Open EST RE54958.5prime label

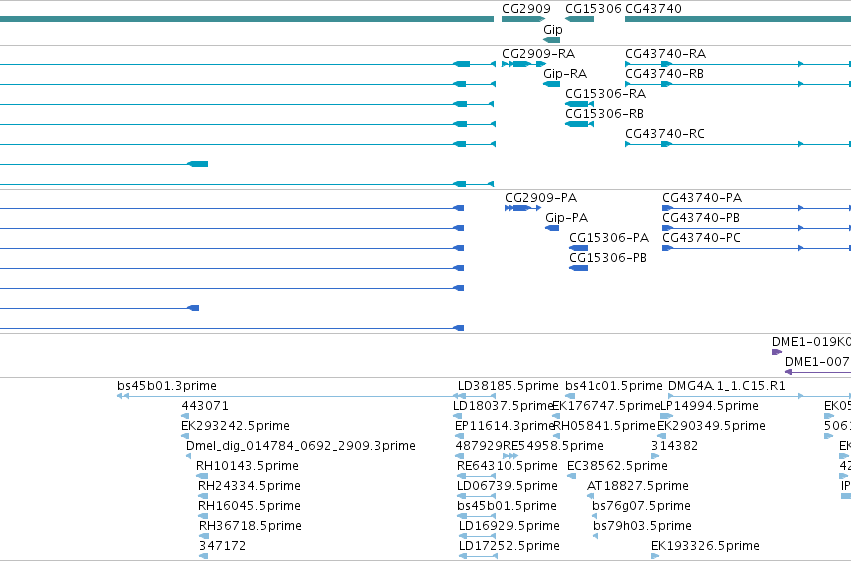(553, 446)
